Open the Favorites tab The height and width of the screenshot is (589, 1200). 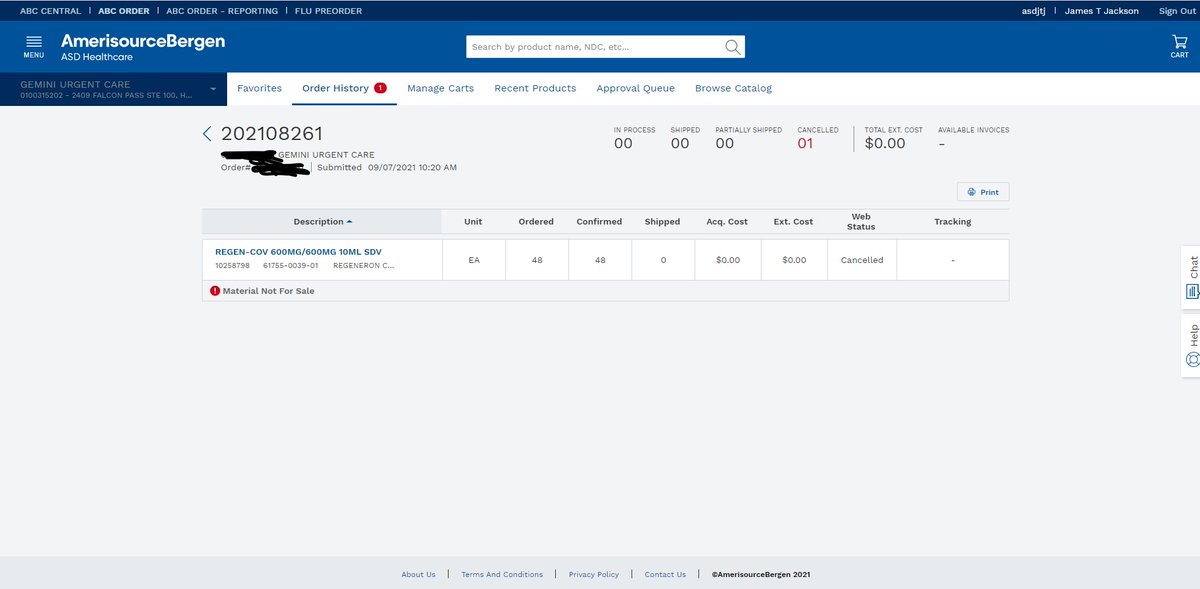[259, 88]
